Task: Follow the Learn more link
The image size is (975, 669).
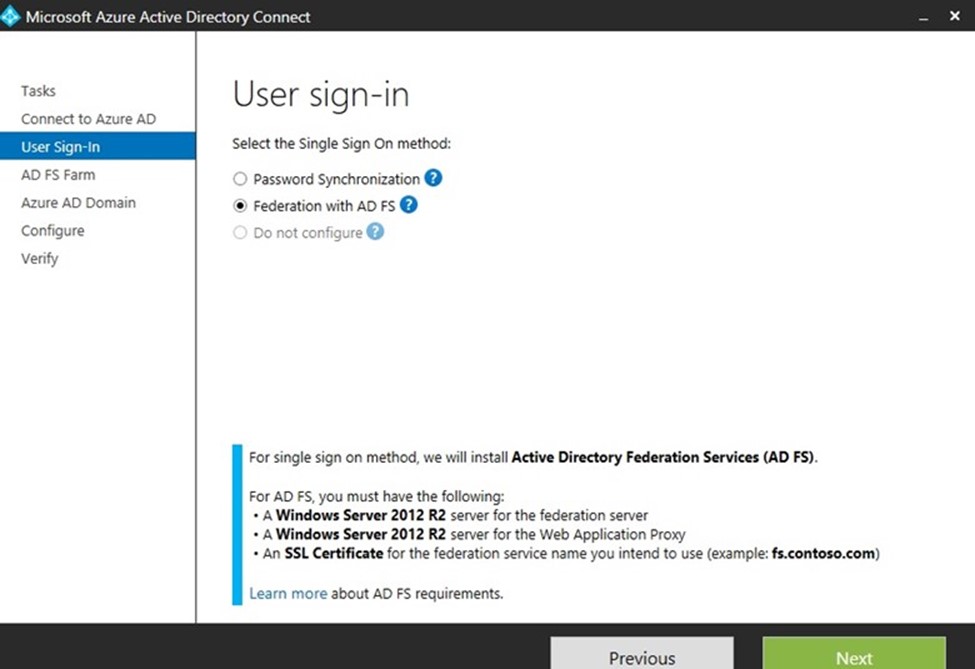Action: (x=288, y=593)
